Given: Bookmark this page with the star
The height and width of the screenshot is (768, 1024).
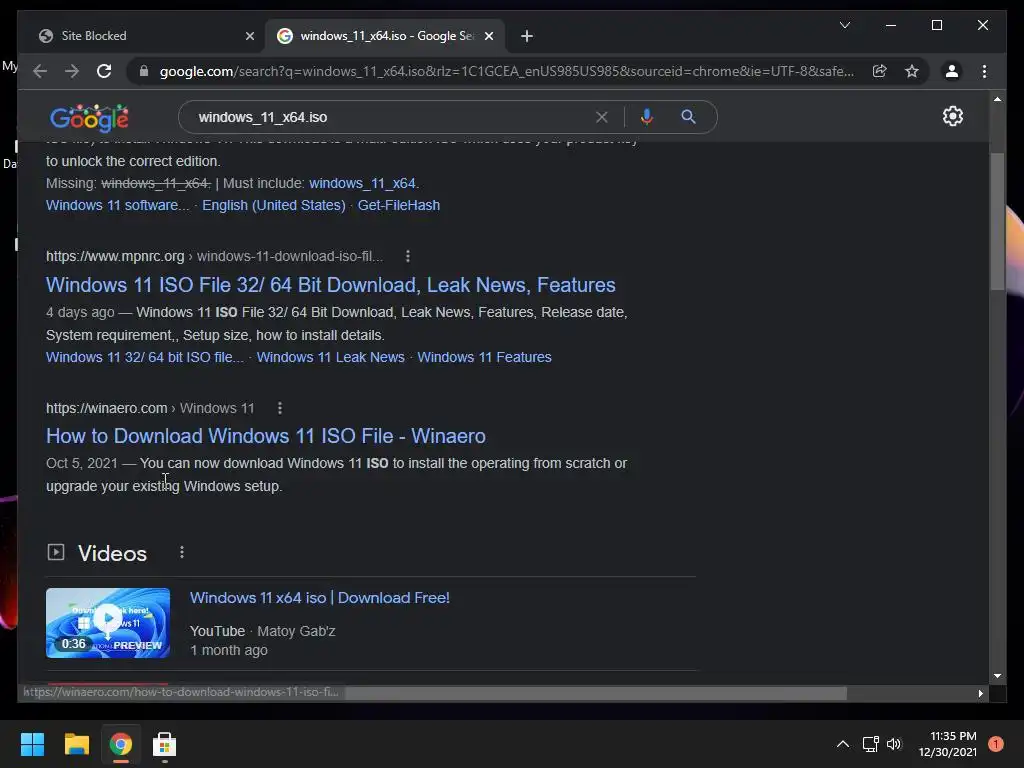Looking at the screenshot, I should 912,71.
